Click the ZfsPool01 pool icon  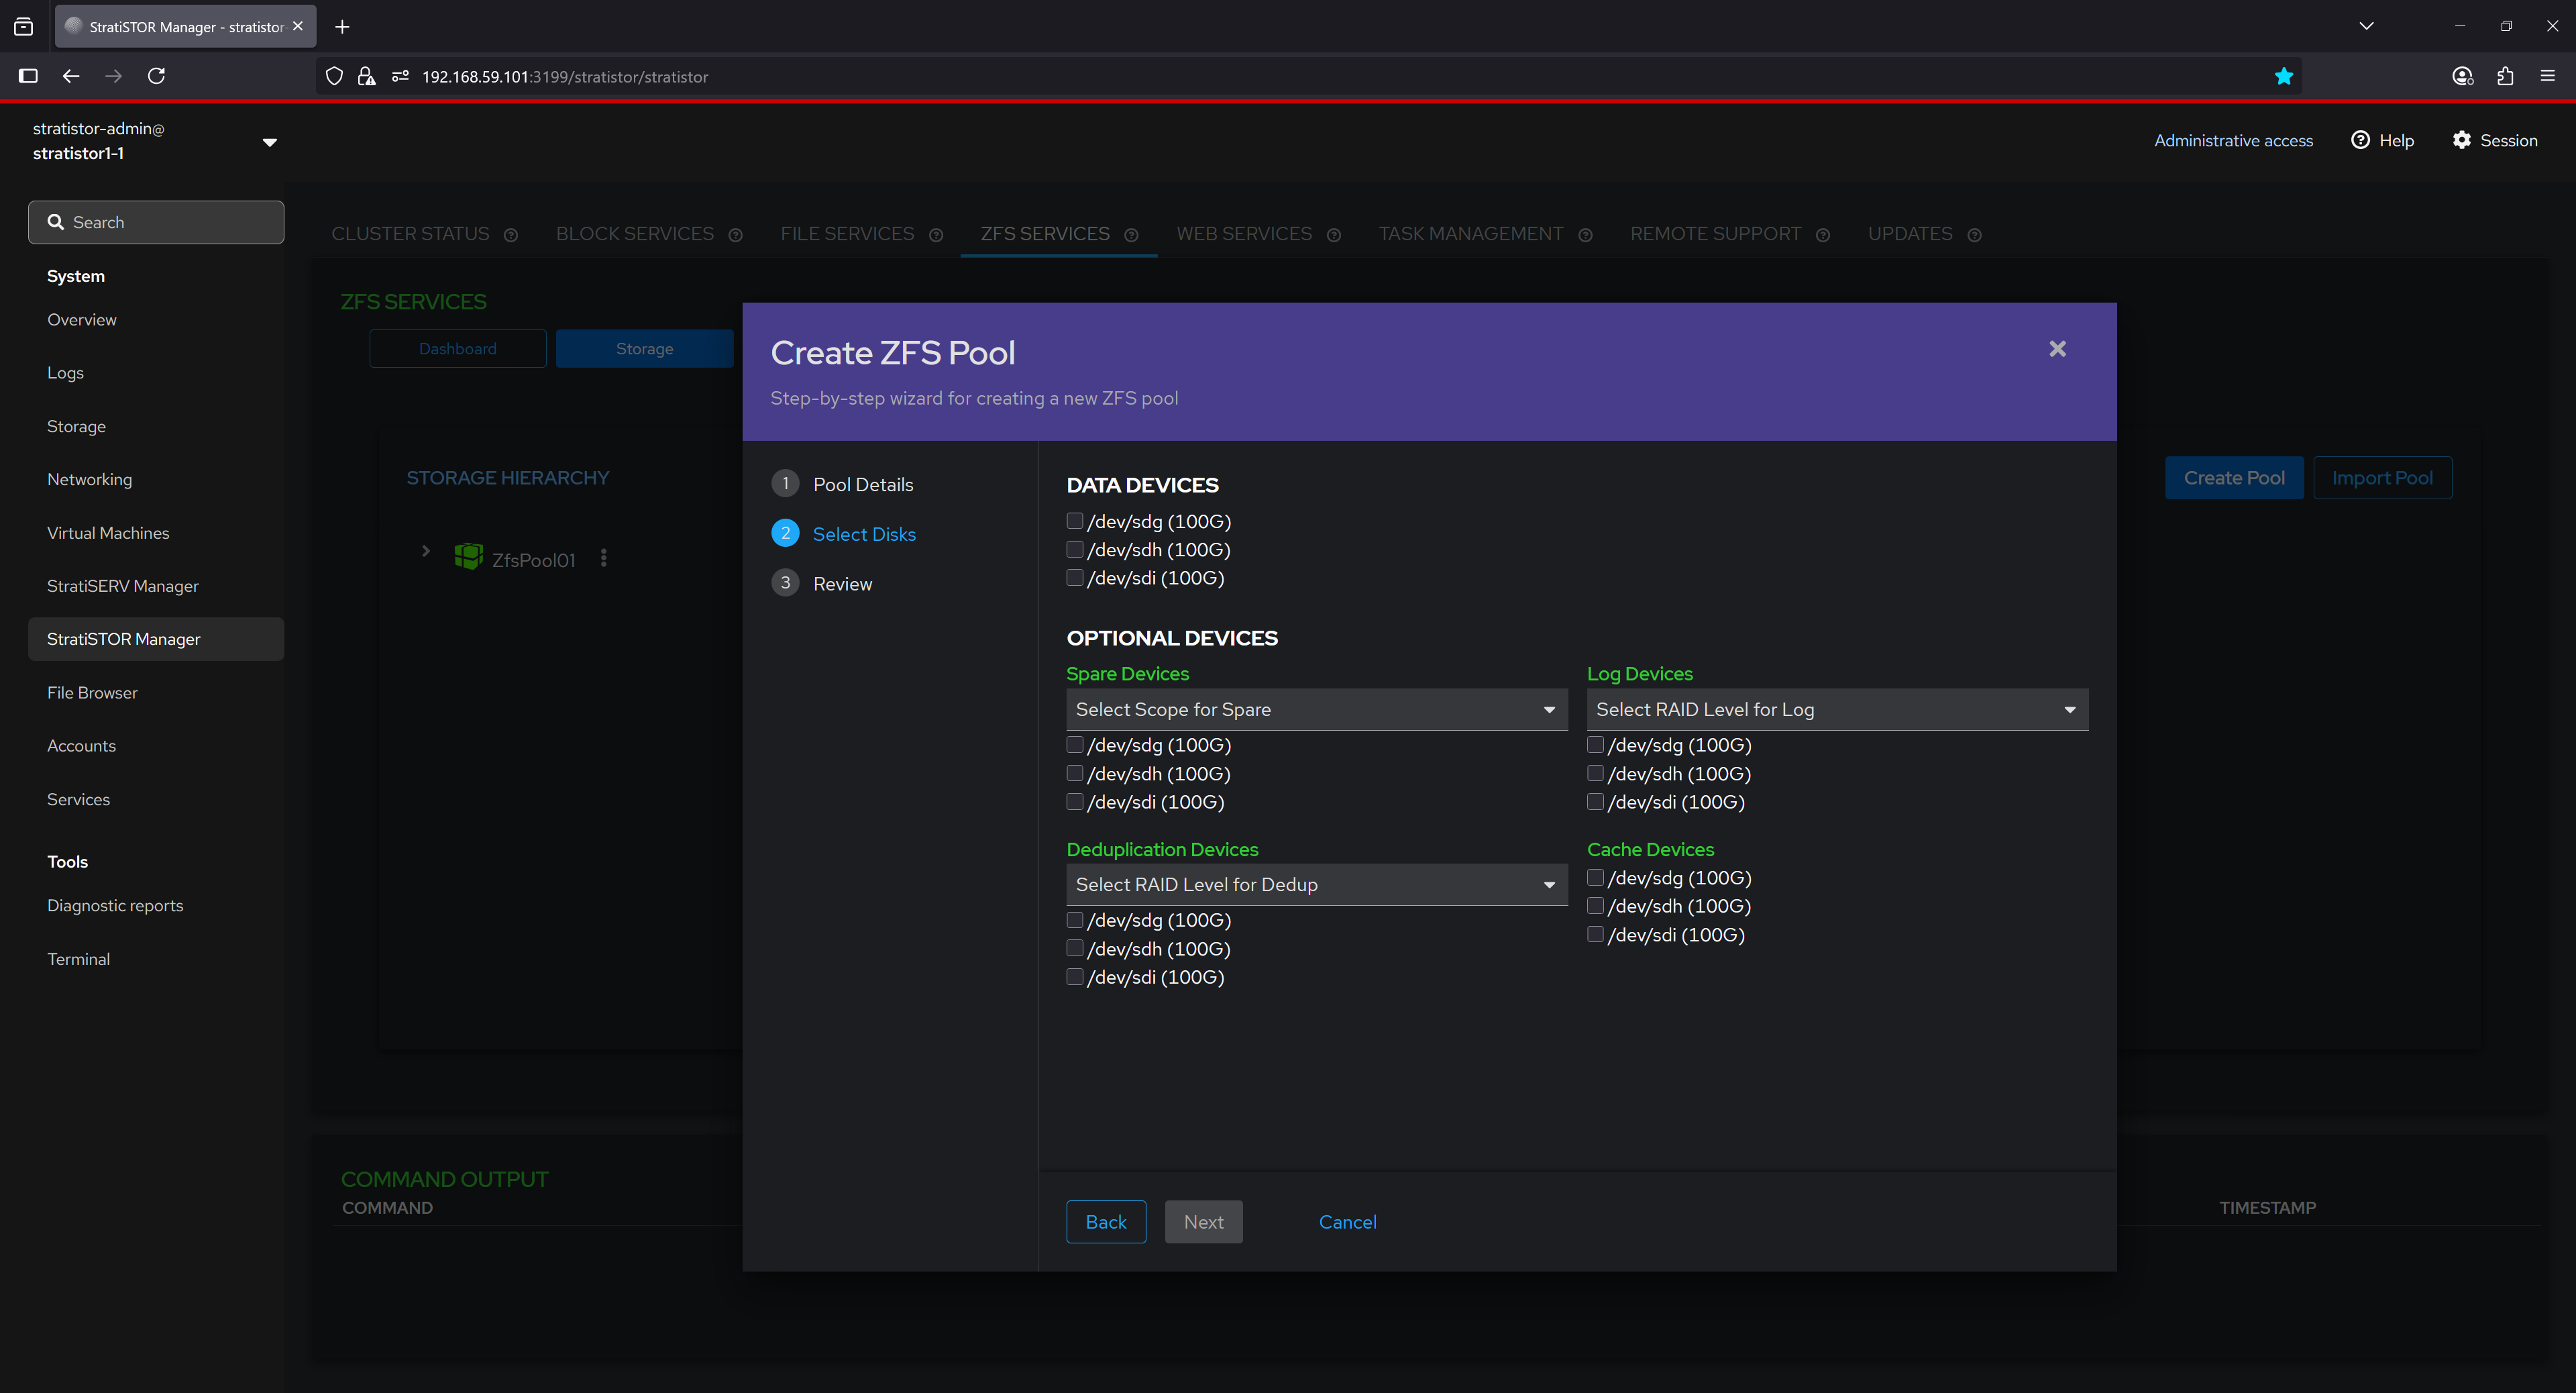468,557
